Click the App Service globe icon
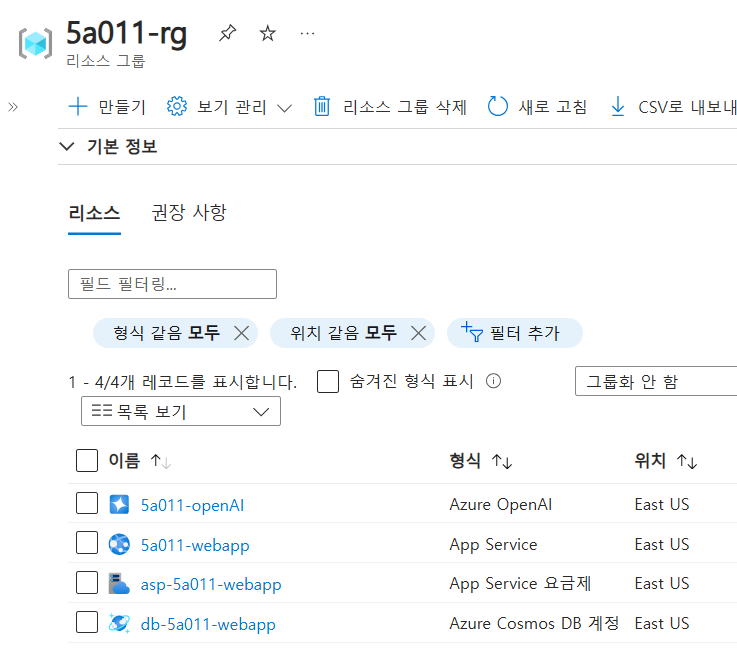This screenshot has height=659, width=737. coord(119,544)
